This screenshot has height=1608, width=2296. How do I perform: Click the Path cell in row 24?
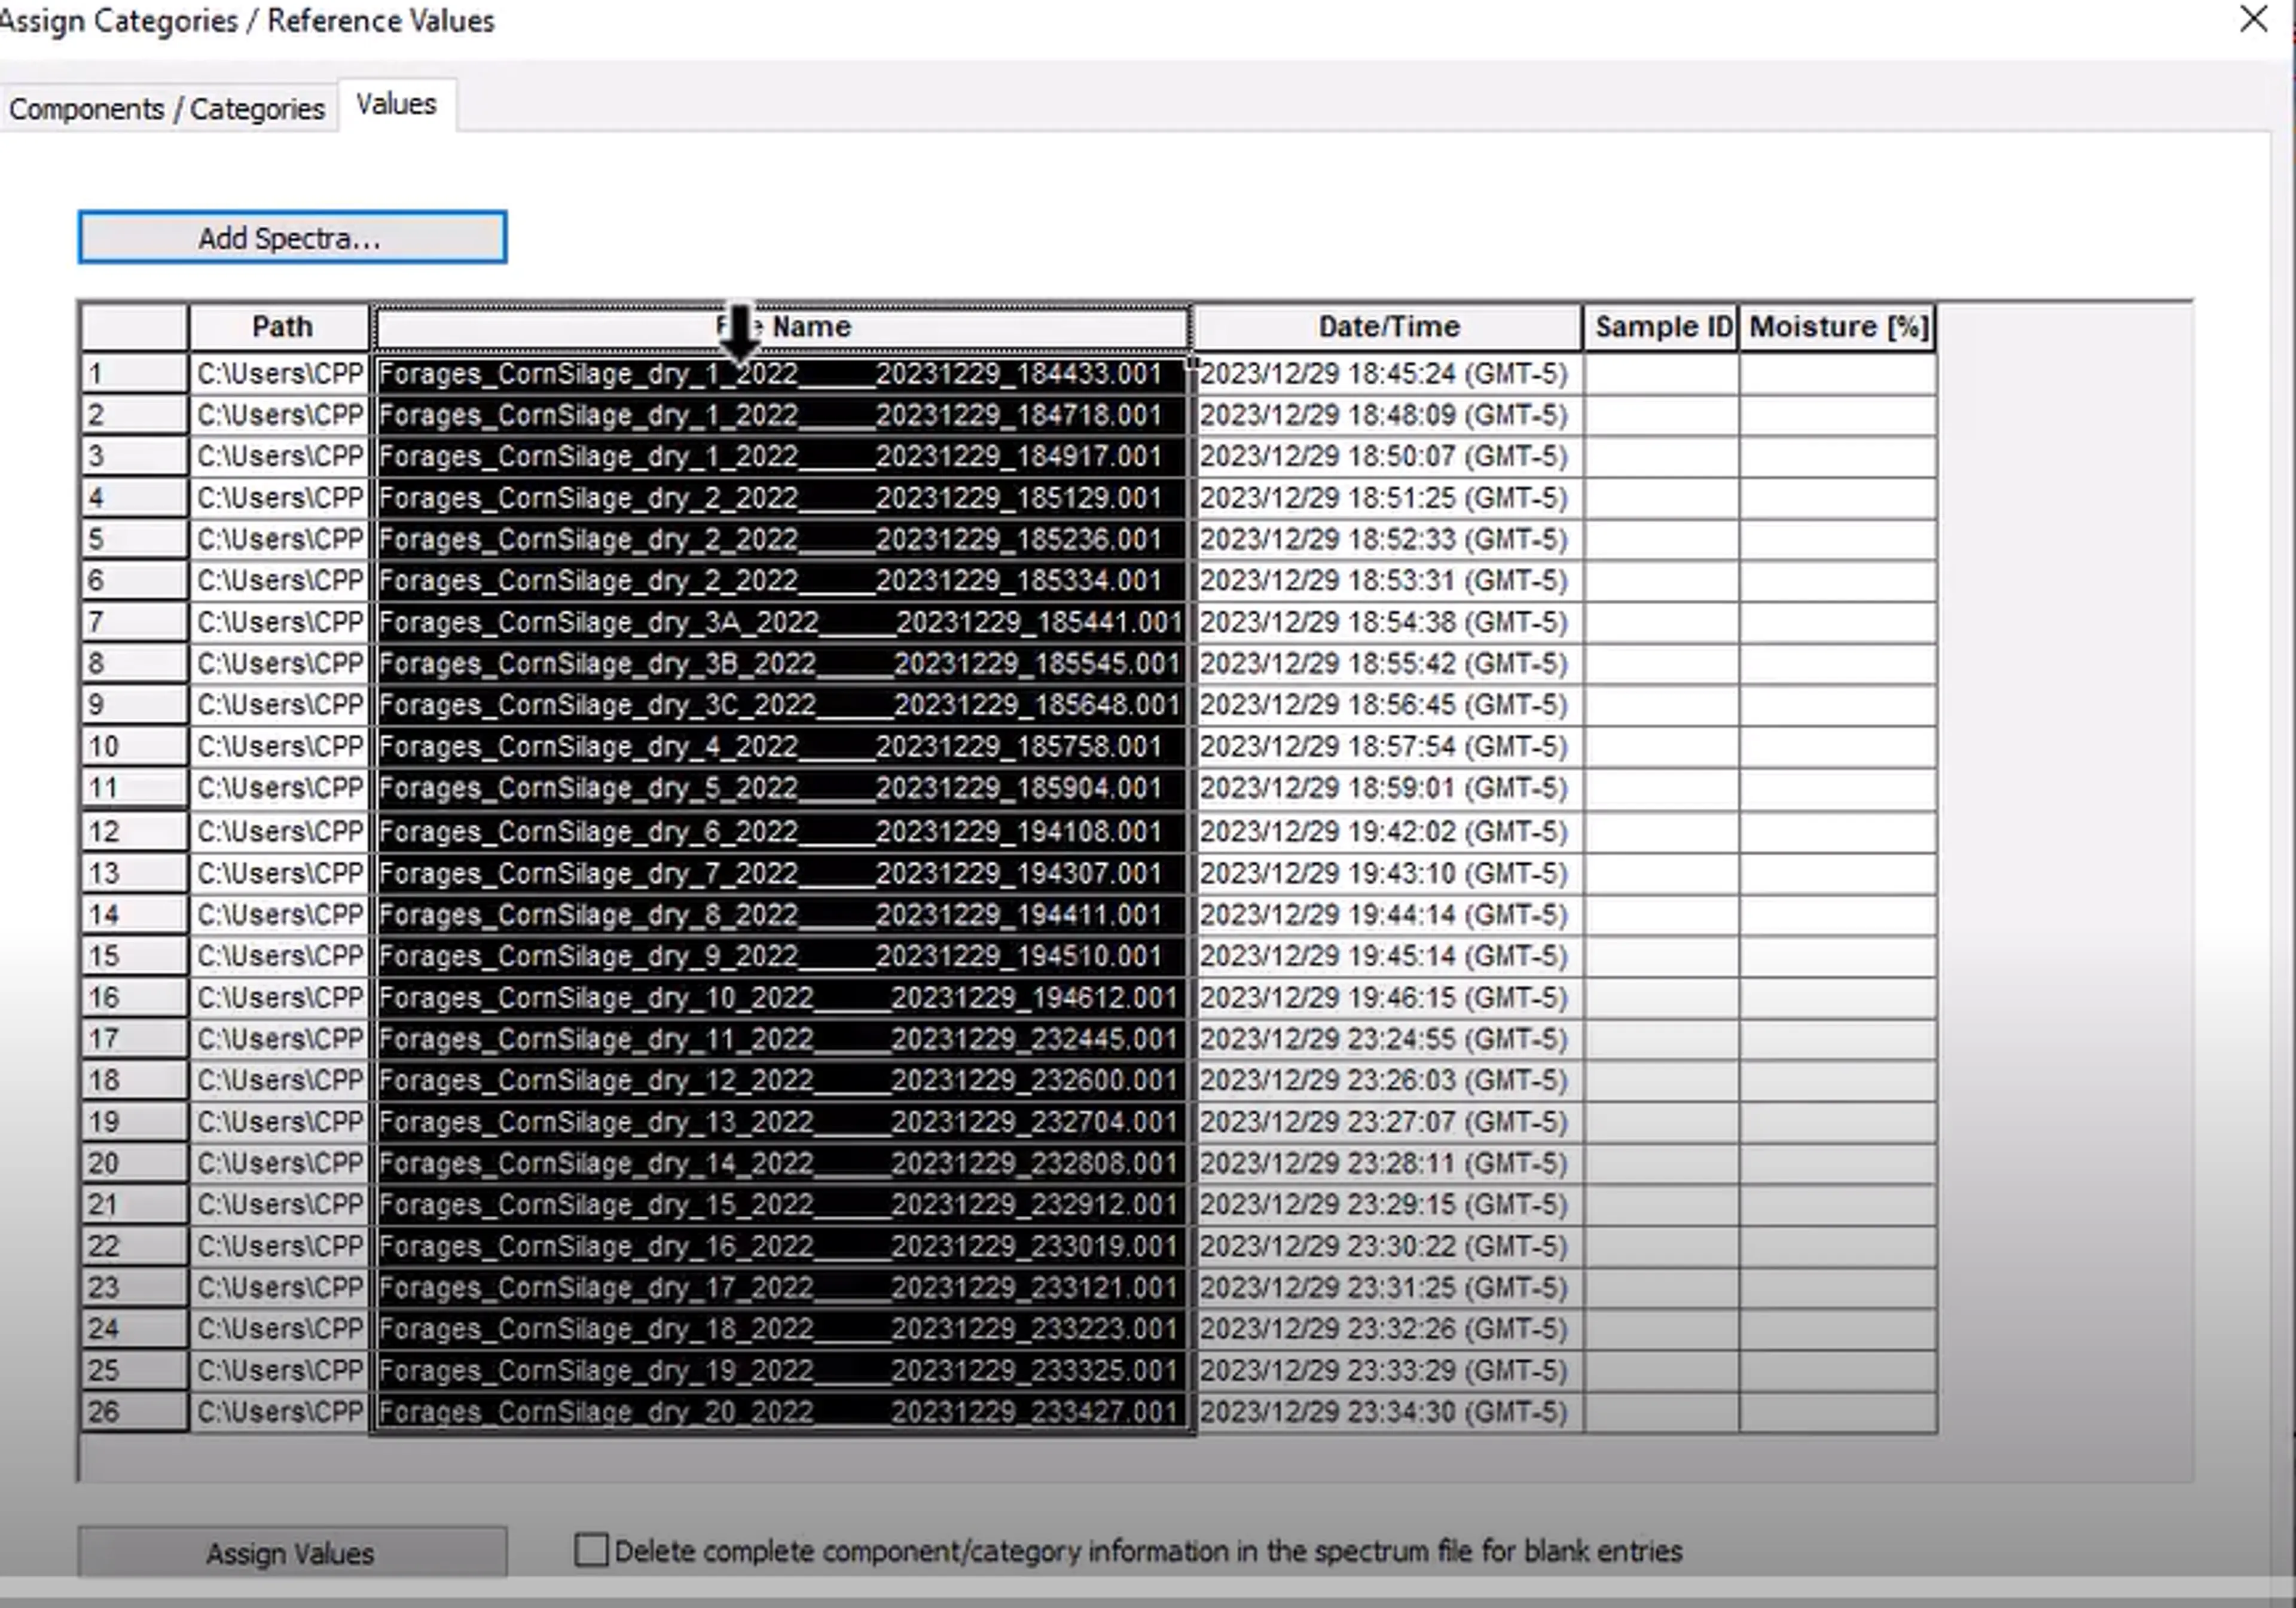tap(280, 1329)
